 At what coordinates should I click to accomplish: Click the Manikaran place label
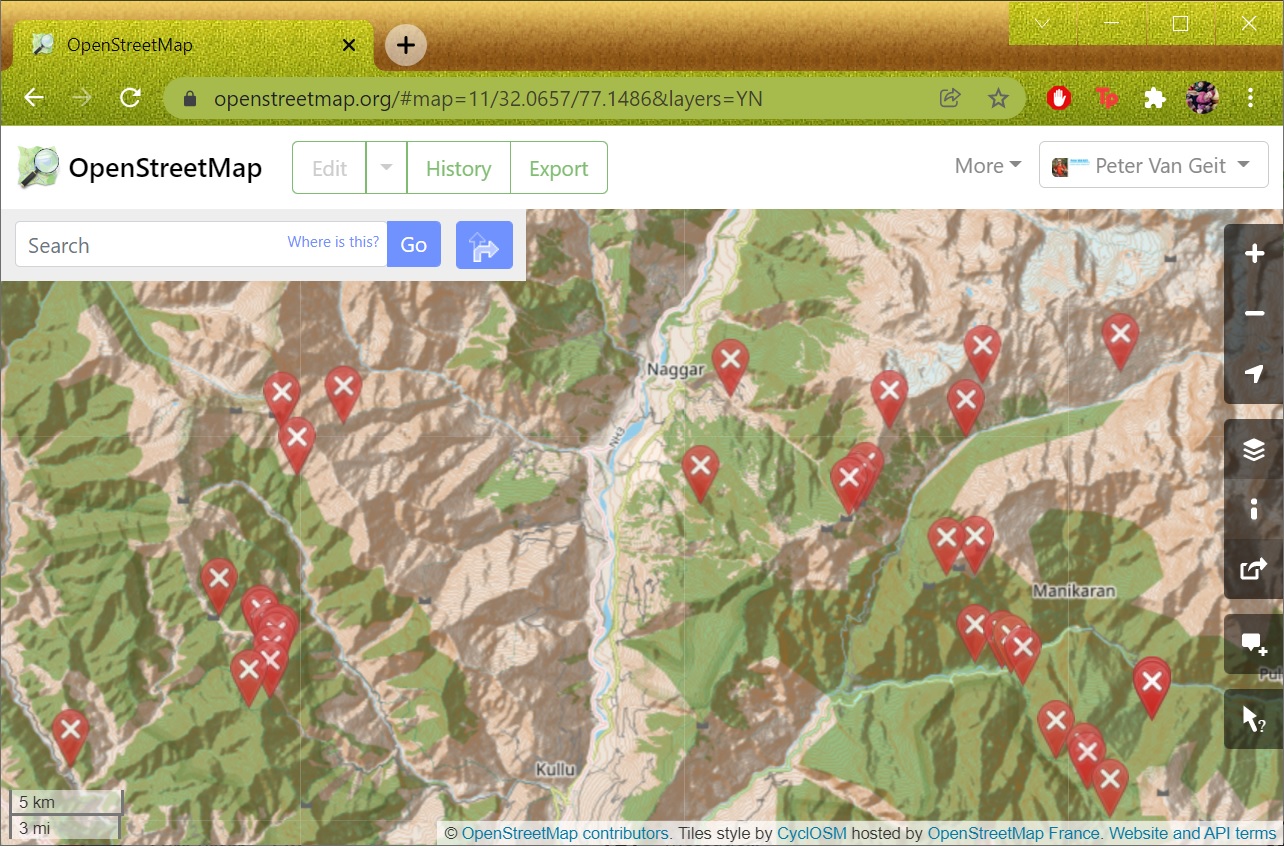1075,591
